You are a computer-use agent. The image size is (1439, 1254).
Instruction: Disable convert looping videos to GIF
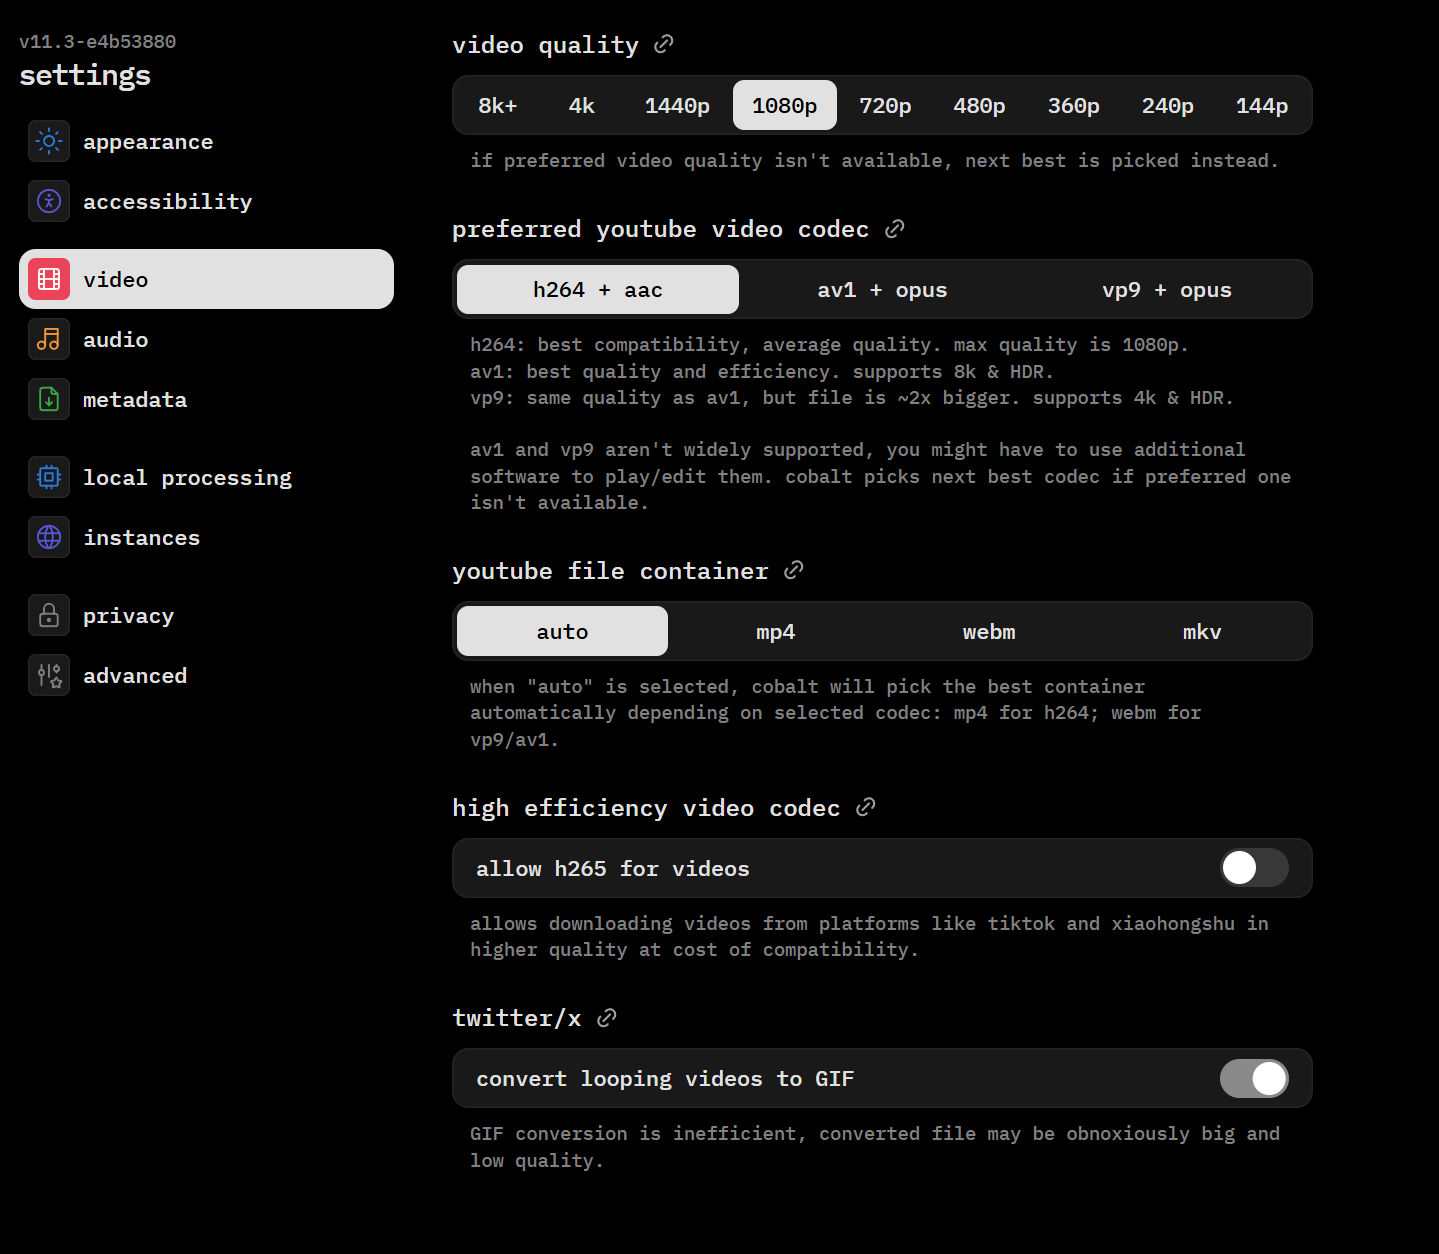point(1253,1078)
